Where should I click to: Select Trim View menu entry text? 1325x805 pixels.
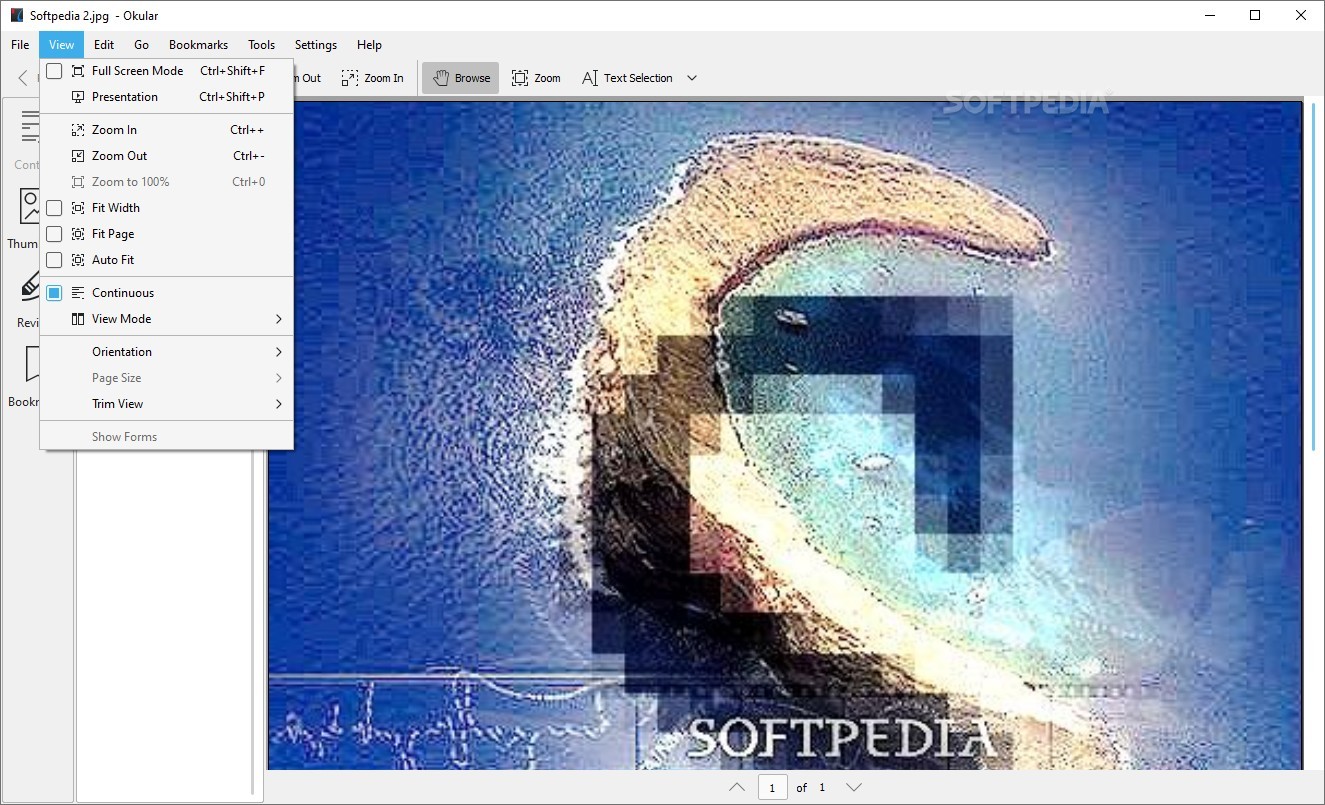(117, 404)
